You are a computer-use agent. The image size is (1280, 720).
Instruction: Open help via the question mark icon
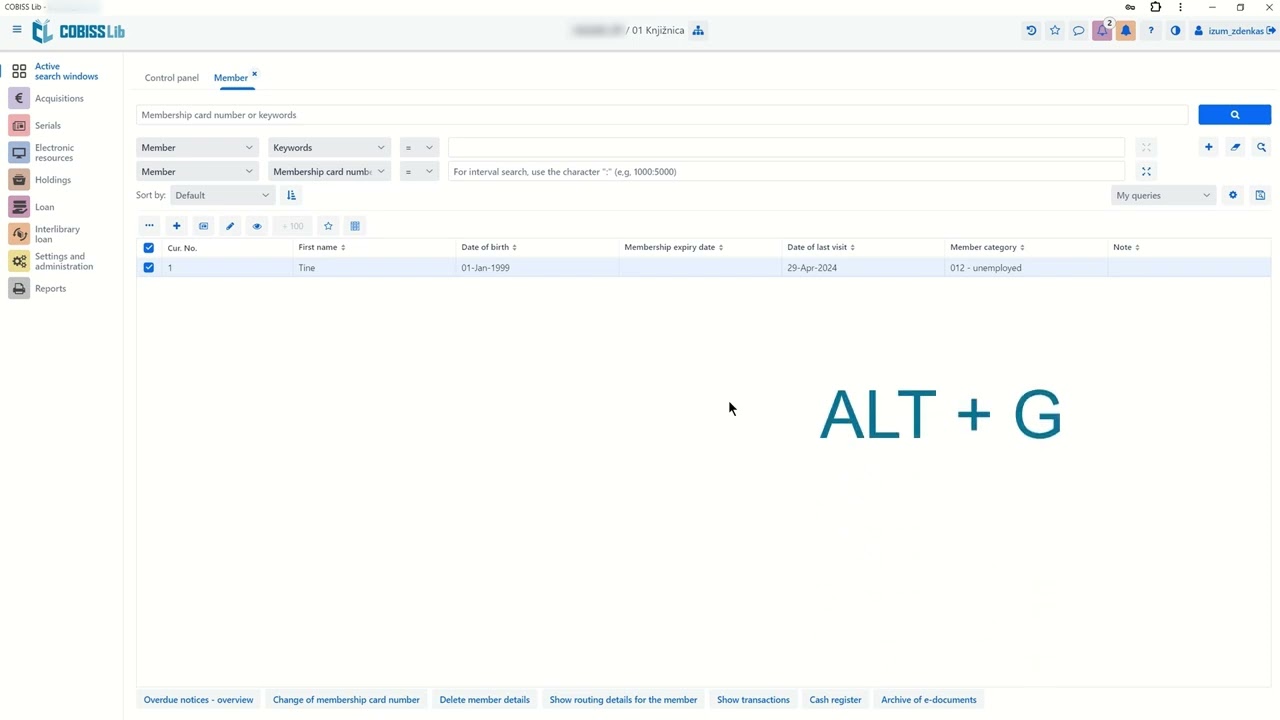click(1150, 31)
